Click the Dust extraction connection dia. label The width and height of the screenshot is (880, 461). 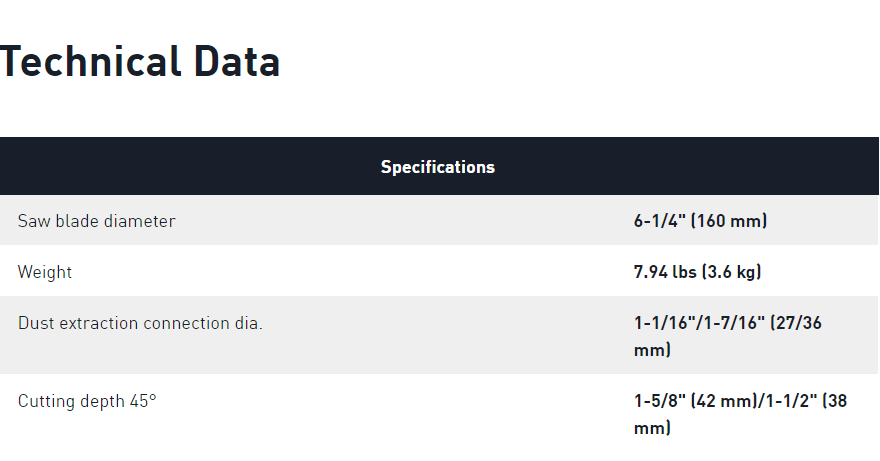click(x=140, y=323)
